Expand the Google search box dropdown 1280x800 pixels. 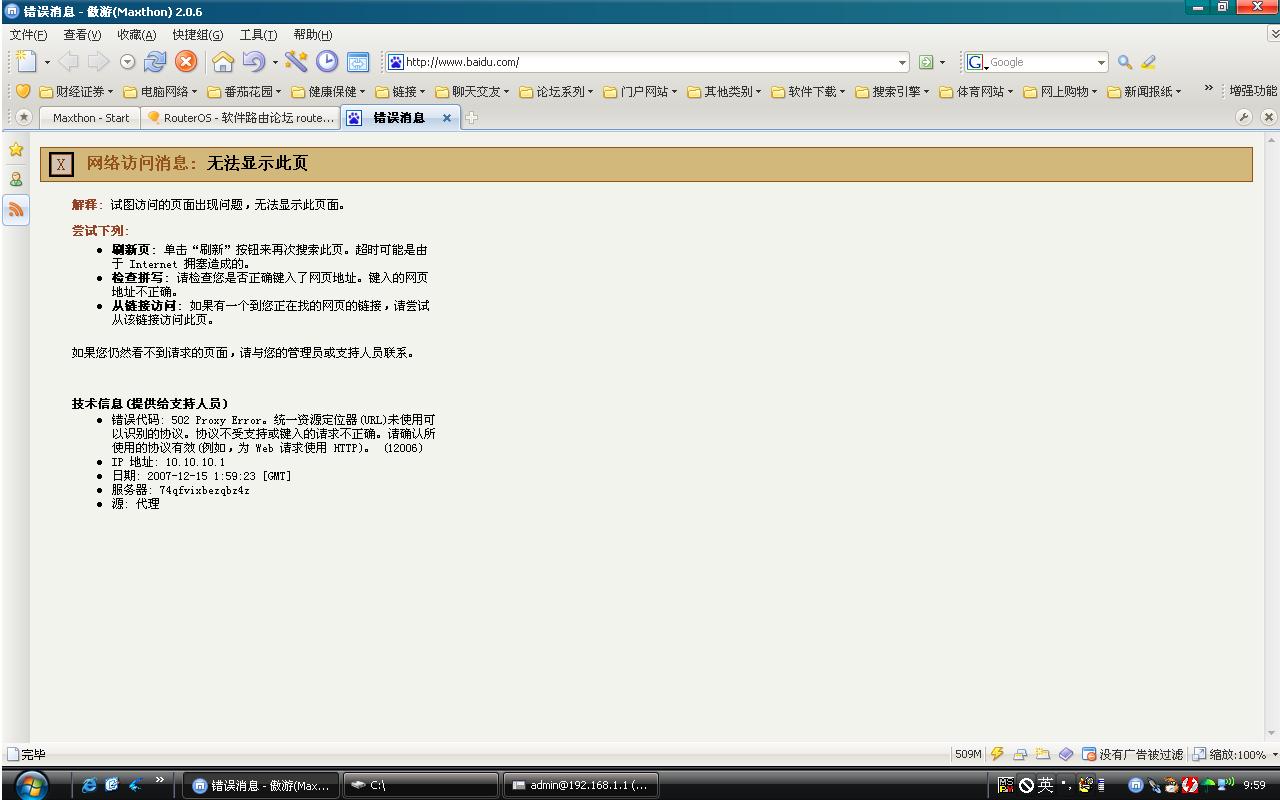coord(1101,62)
